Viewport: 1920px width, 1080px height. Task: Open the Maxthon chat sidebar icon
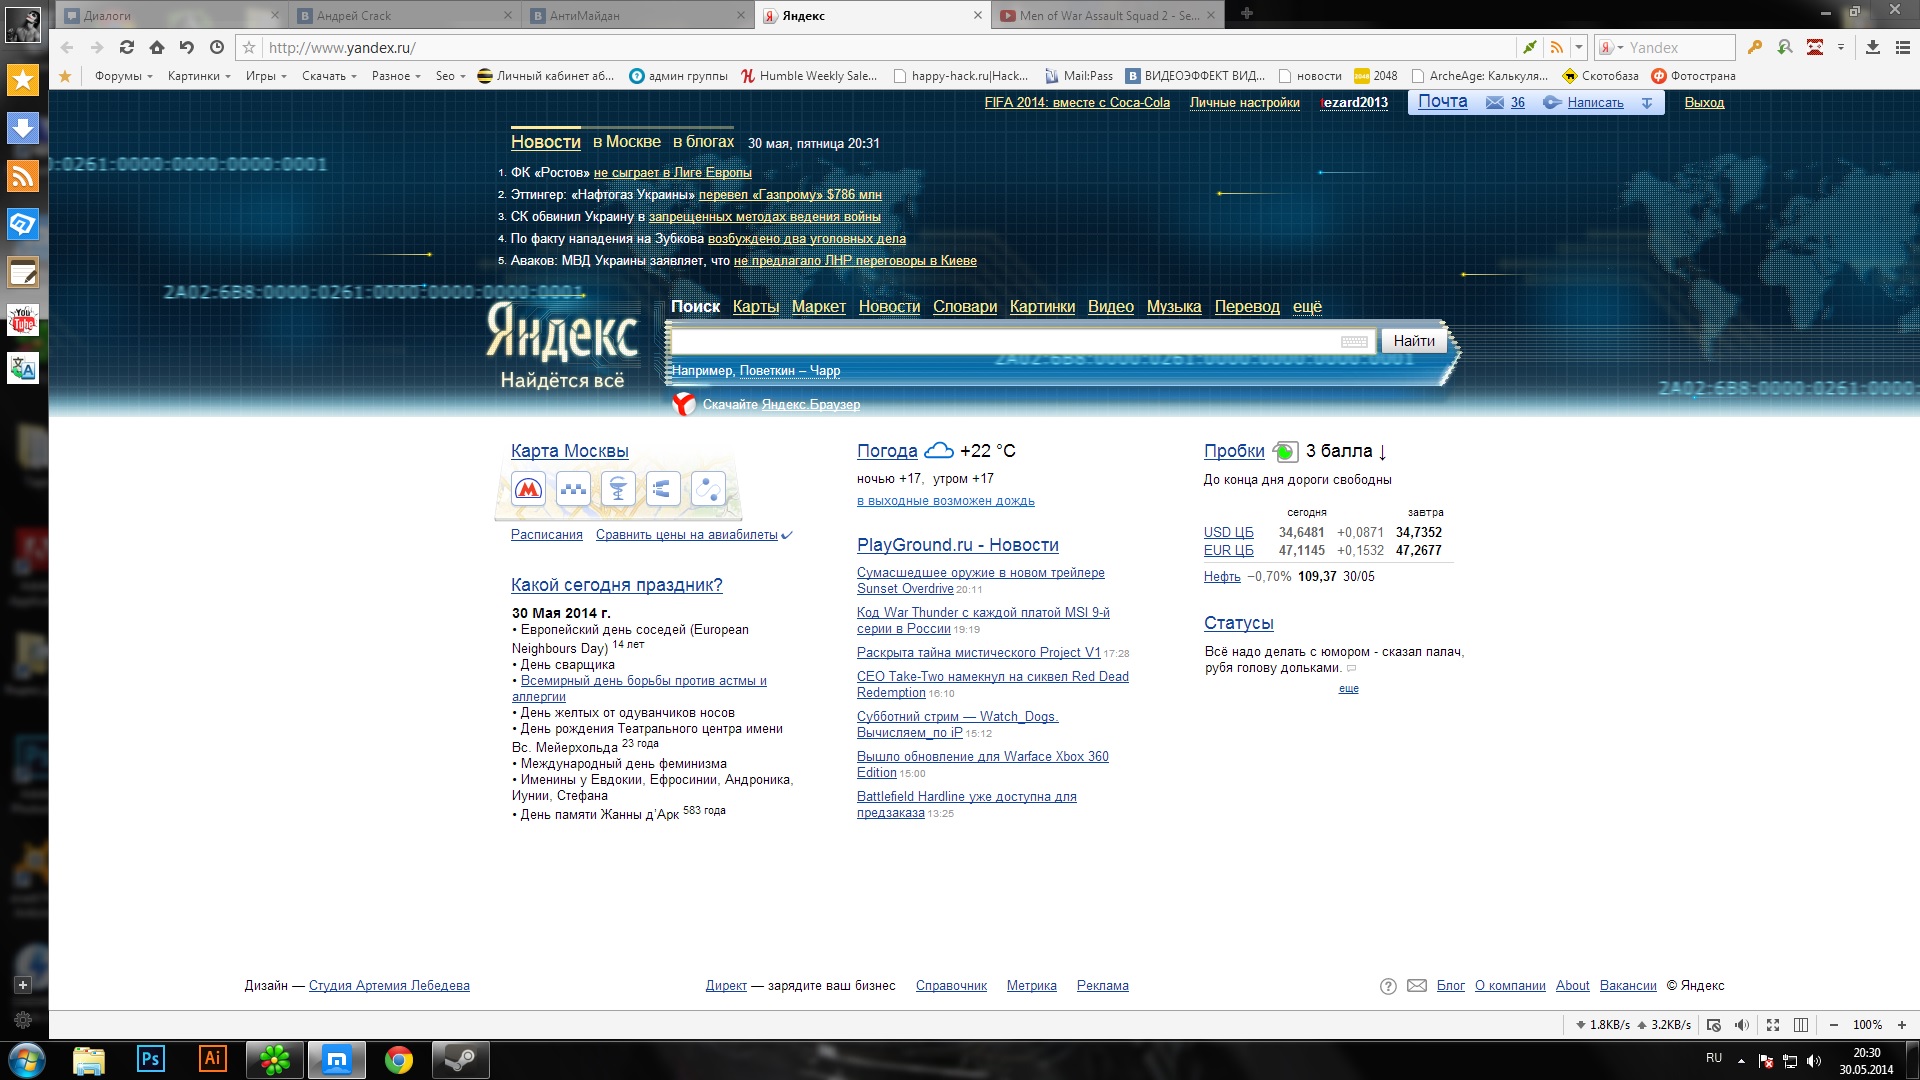(23, 224)
